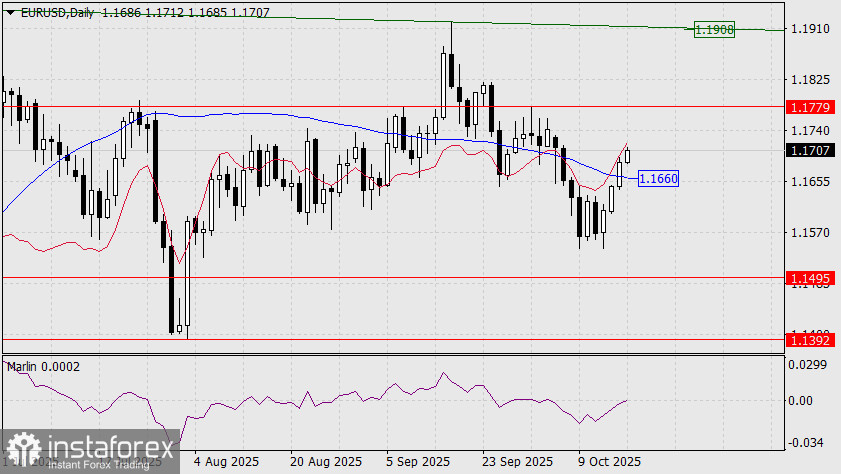Click the 1.1655 axis value

coord(810,182)
